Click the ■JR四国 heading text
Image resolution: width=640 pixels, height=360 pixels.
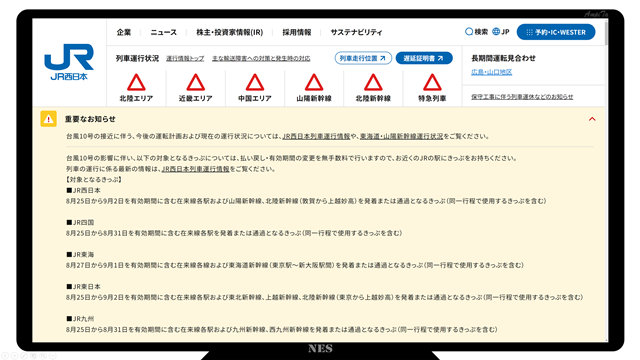(x=80, y=222)
